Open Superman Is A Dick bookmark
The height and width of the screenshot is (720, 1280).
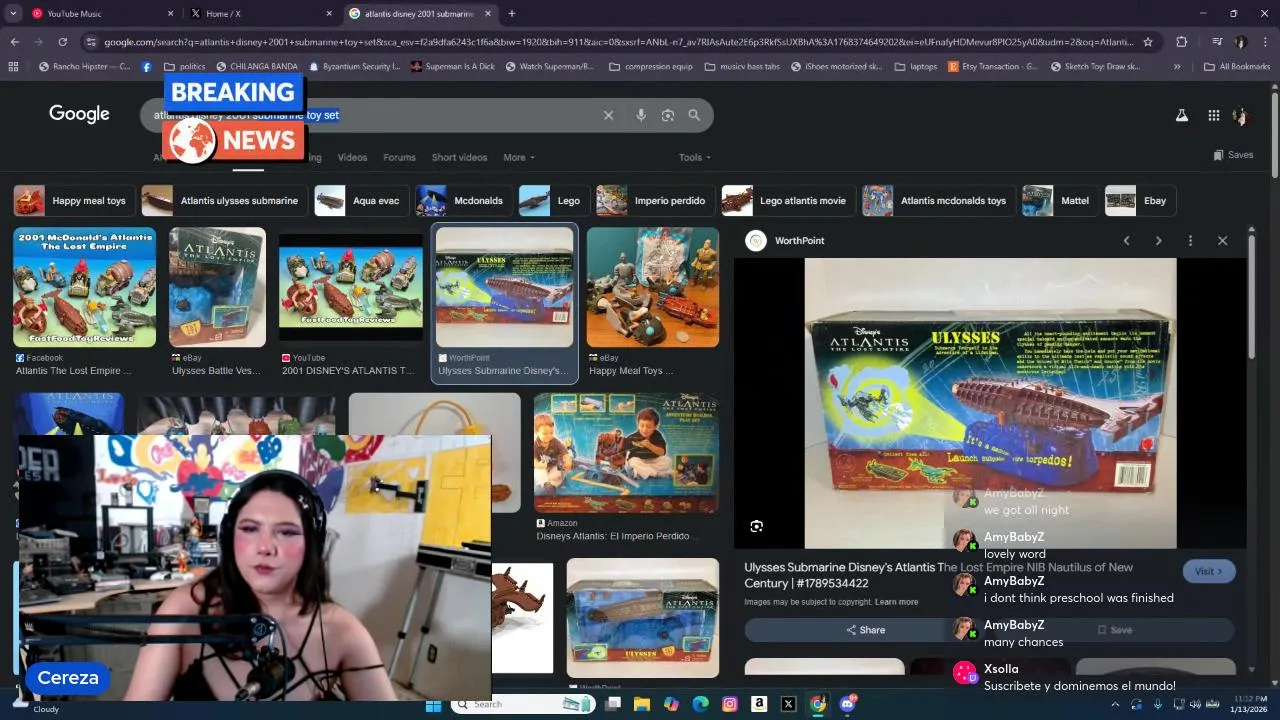click(452, 67)
